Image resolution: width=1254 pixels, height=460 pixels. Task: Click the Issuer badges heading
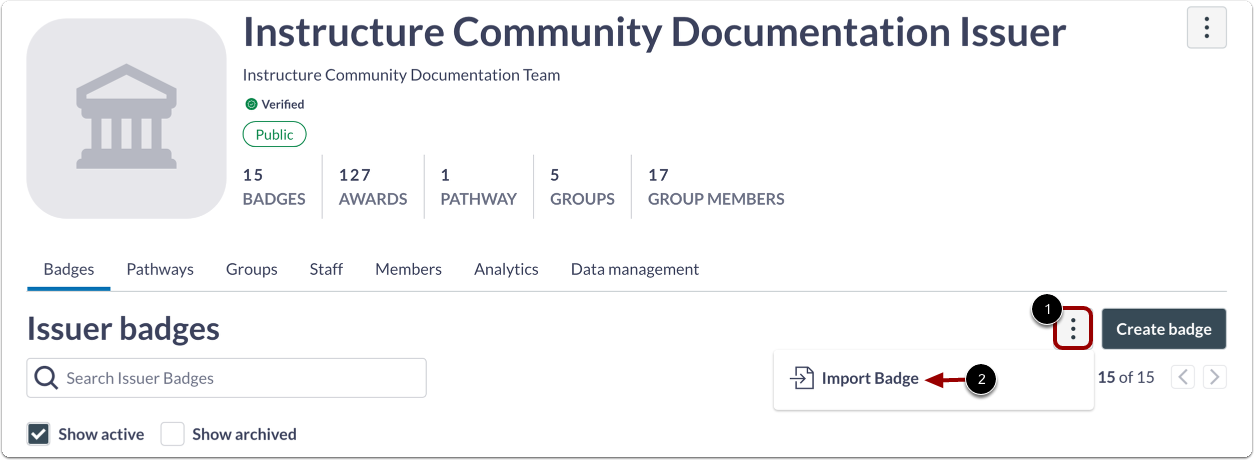[x=123, y=328]
